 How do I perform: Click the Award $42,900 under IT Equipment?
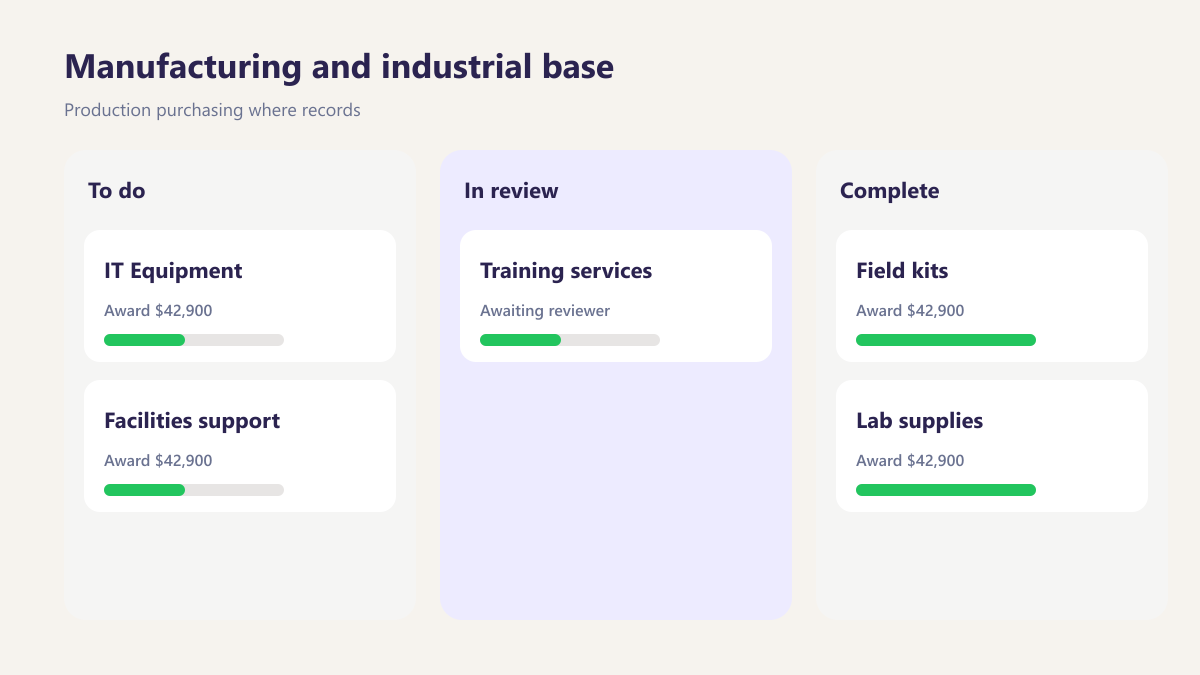click(x=158, y=311)
